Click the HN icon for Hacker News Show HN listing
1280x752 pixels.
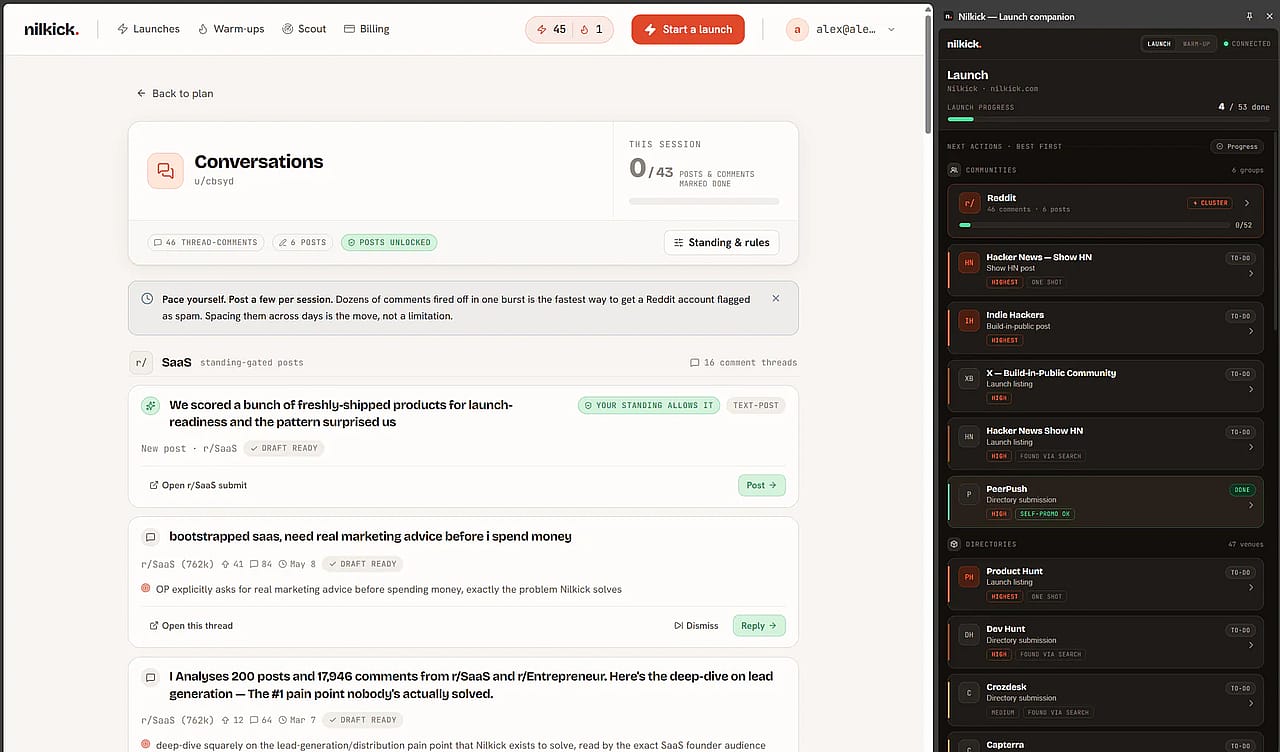point(969,437)
